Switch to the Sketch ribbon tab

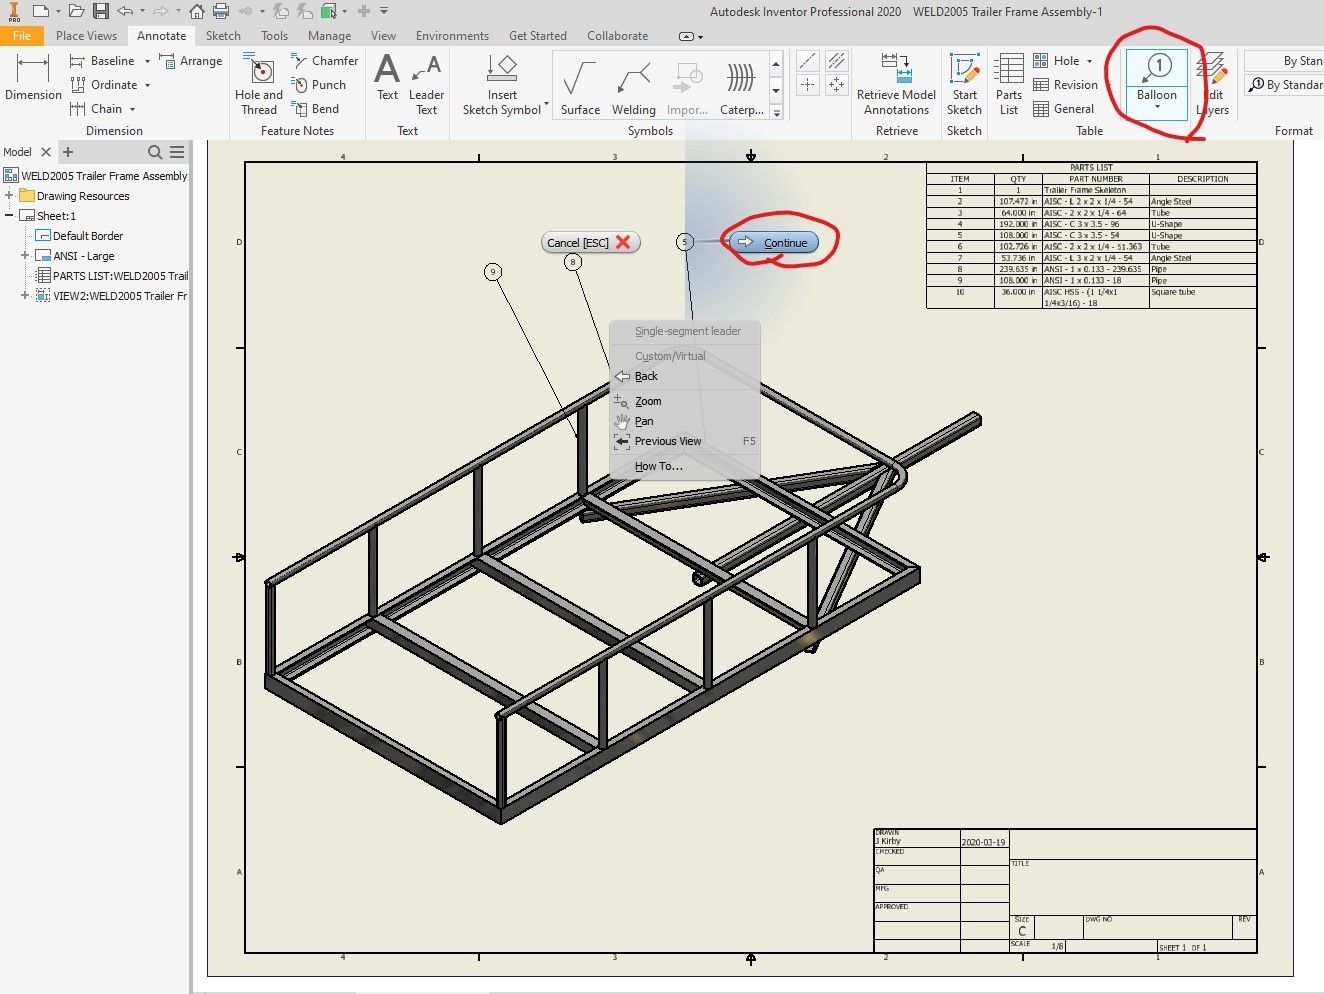[222, 35]
